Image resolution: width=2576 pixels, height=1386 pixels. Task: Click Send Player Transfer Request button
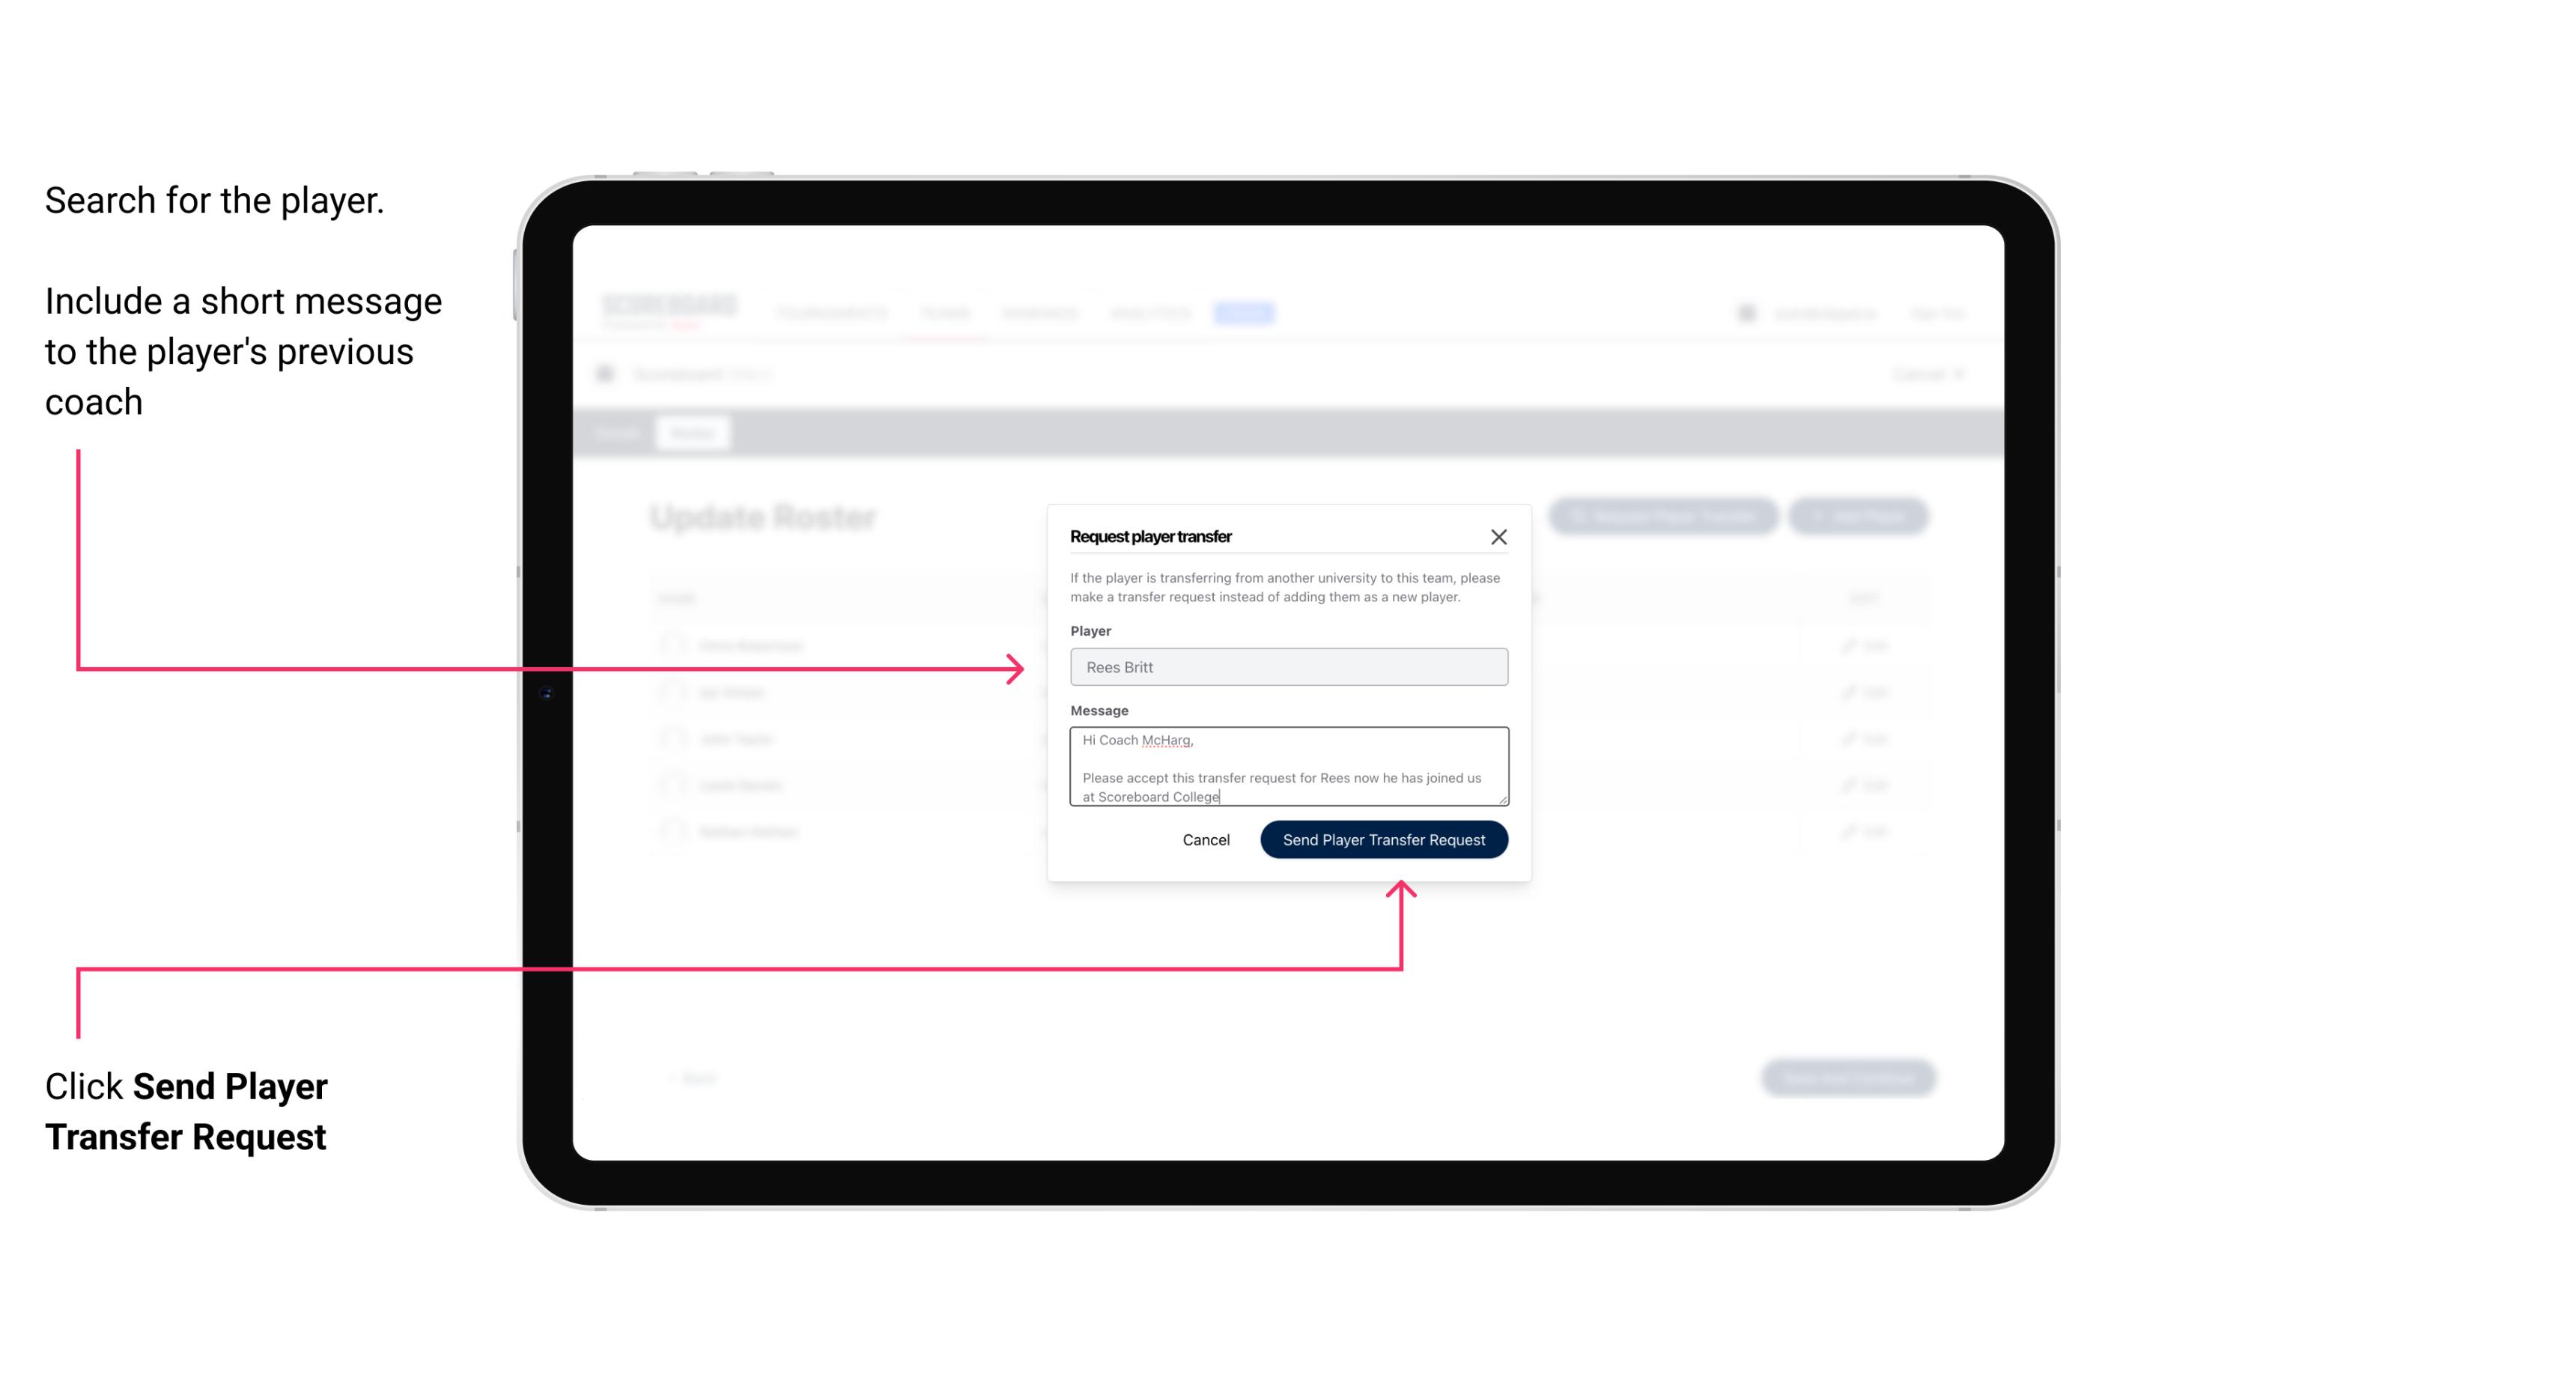1385,838
